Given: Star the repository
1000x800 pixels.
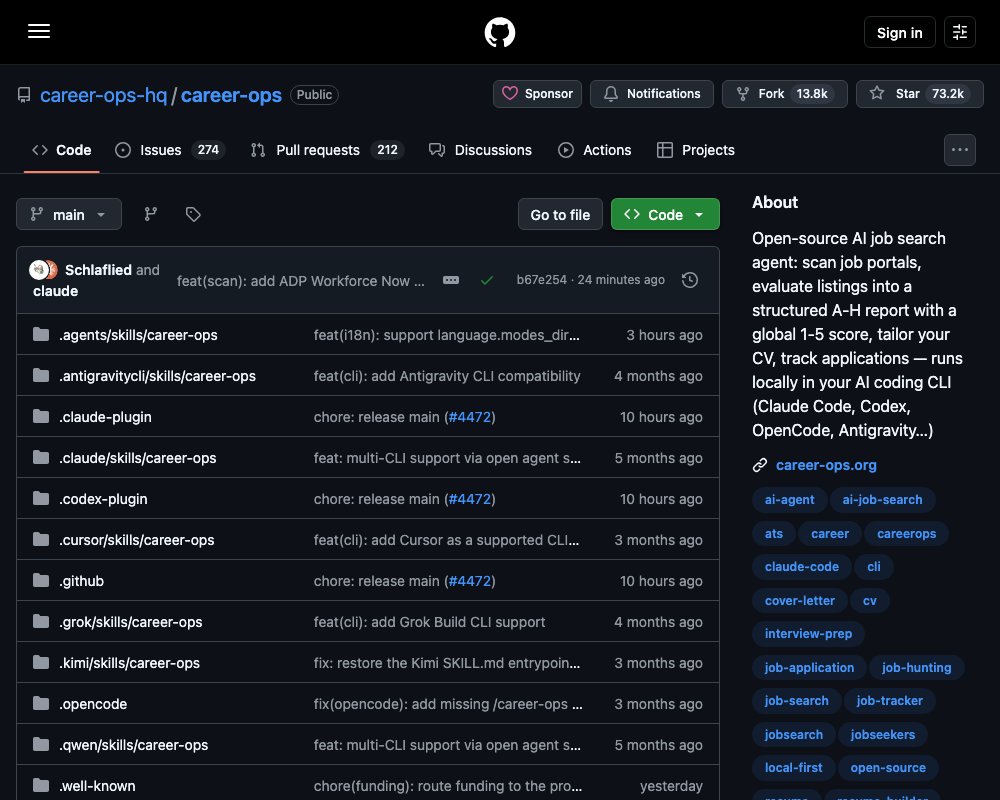Looking at the screenshot, I should click(x=919, y=94).
